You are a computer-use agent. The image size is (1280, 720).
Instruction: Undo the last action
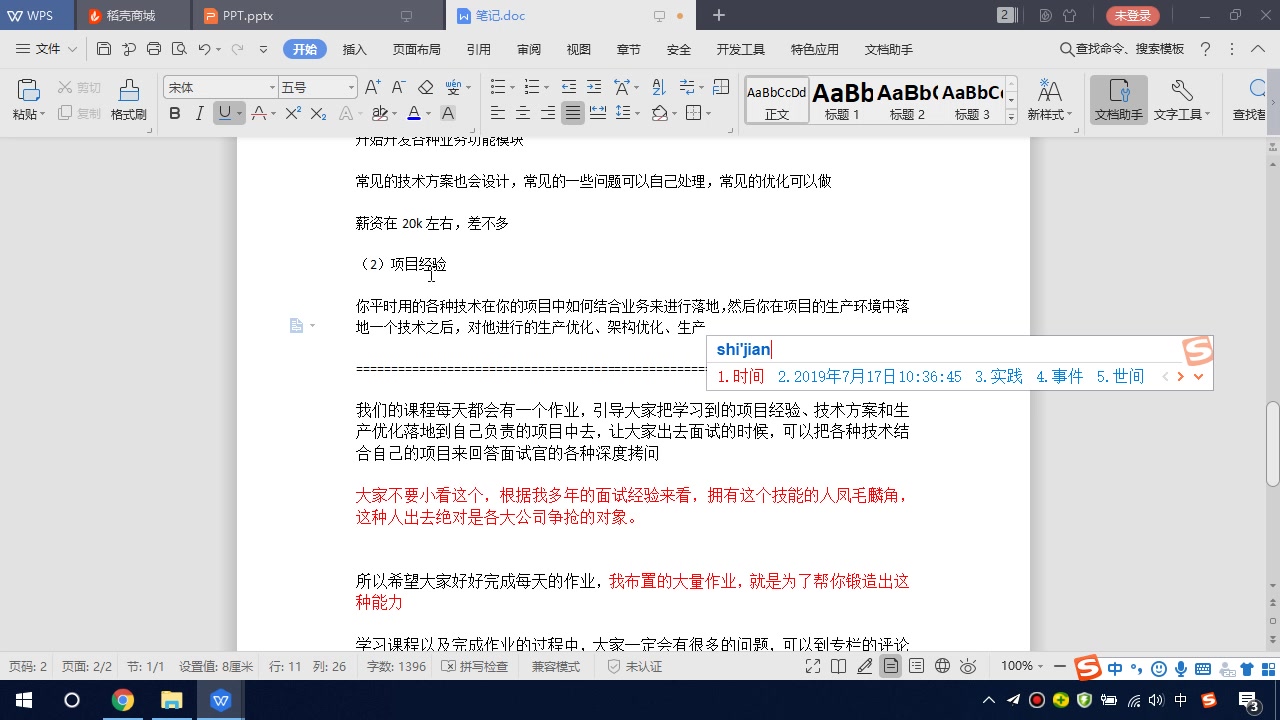pos(204,49)
